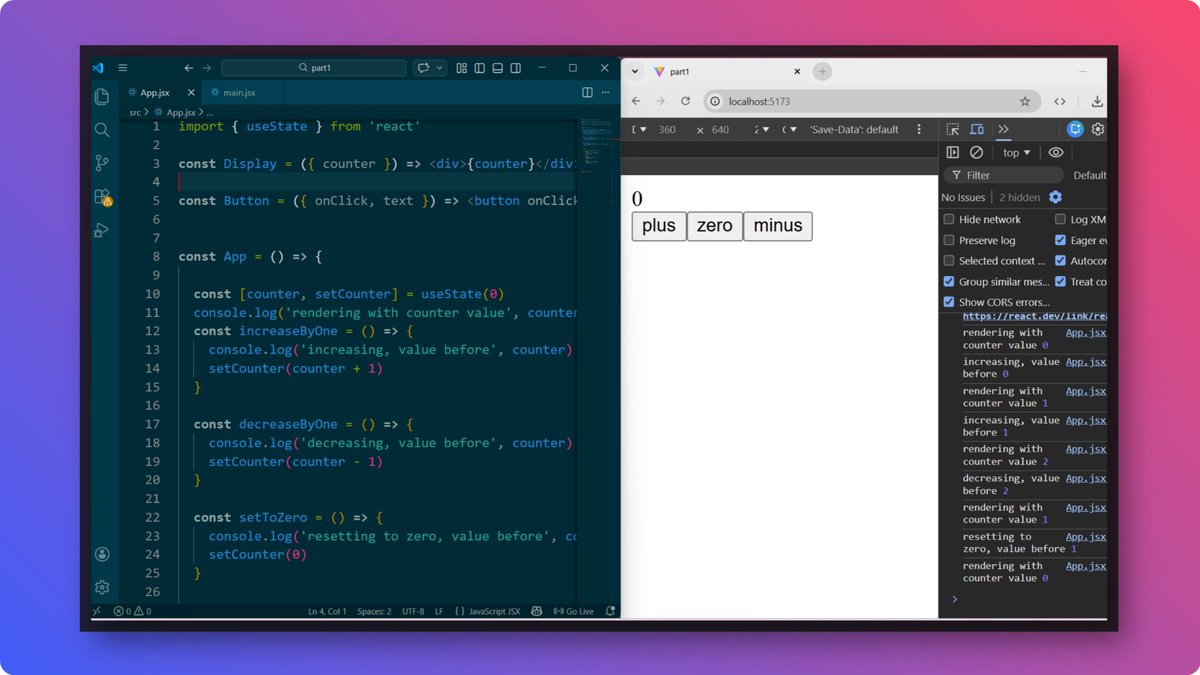
Task: Open the Copilot chat icon in title bar
Action: [x=423, y=68]
